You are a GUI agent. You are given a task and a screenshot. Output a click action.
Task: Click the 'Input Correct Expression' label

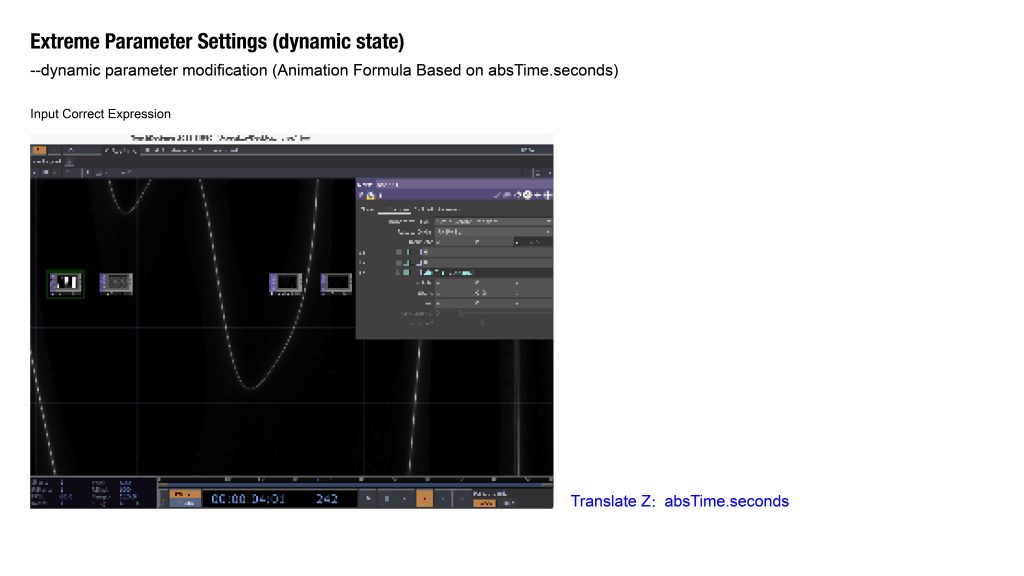coord(101,114)
